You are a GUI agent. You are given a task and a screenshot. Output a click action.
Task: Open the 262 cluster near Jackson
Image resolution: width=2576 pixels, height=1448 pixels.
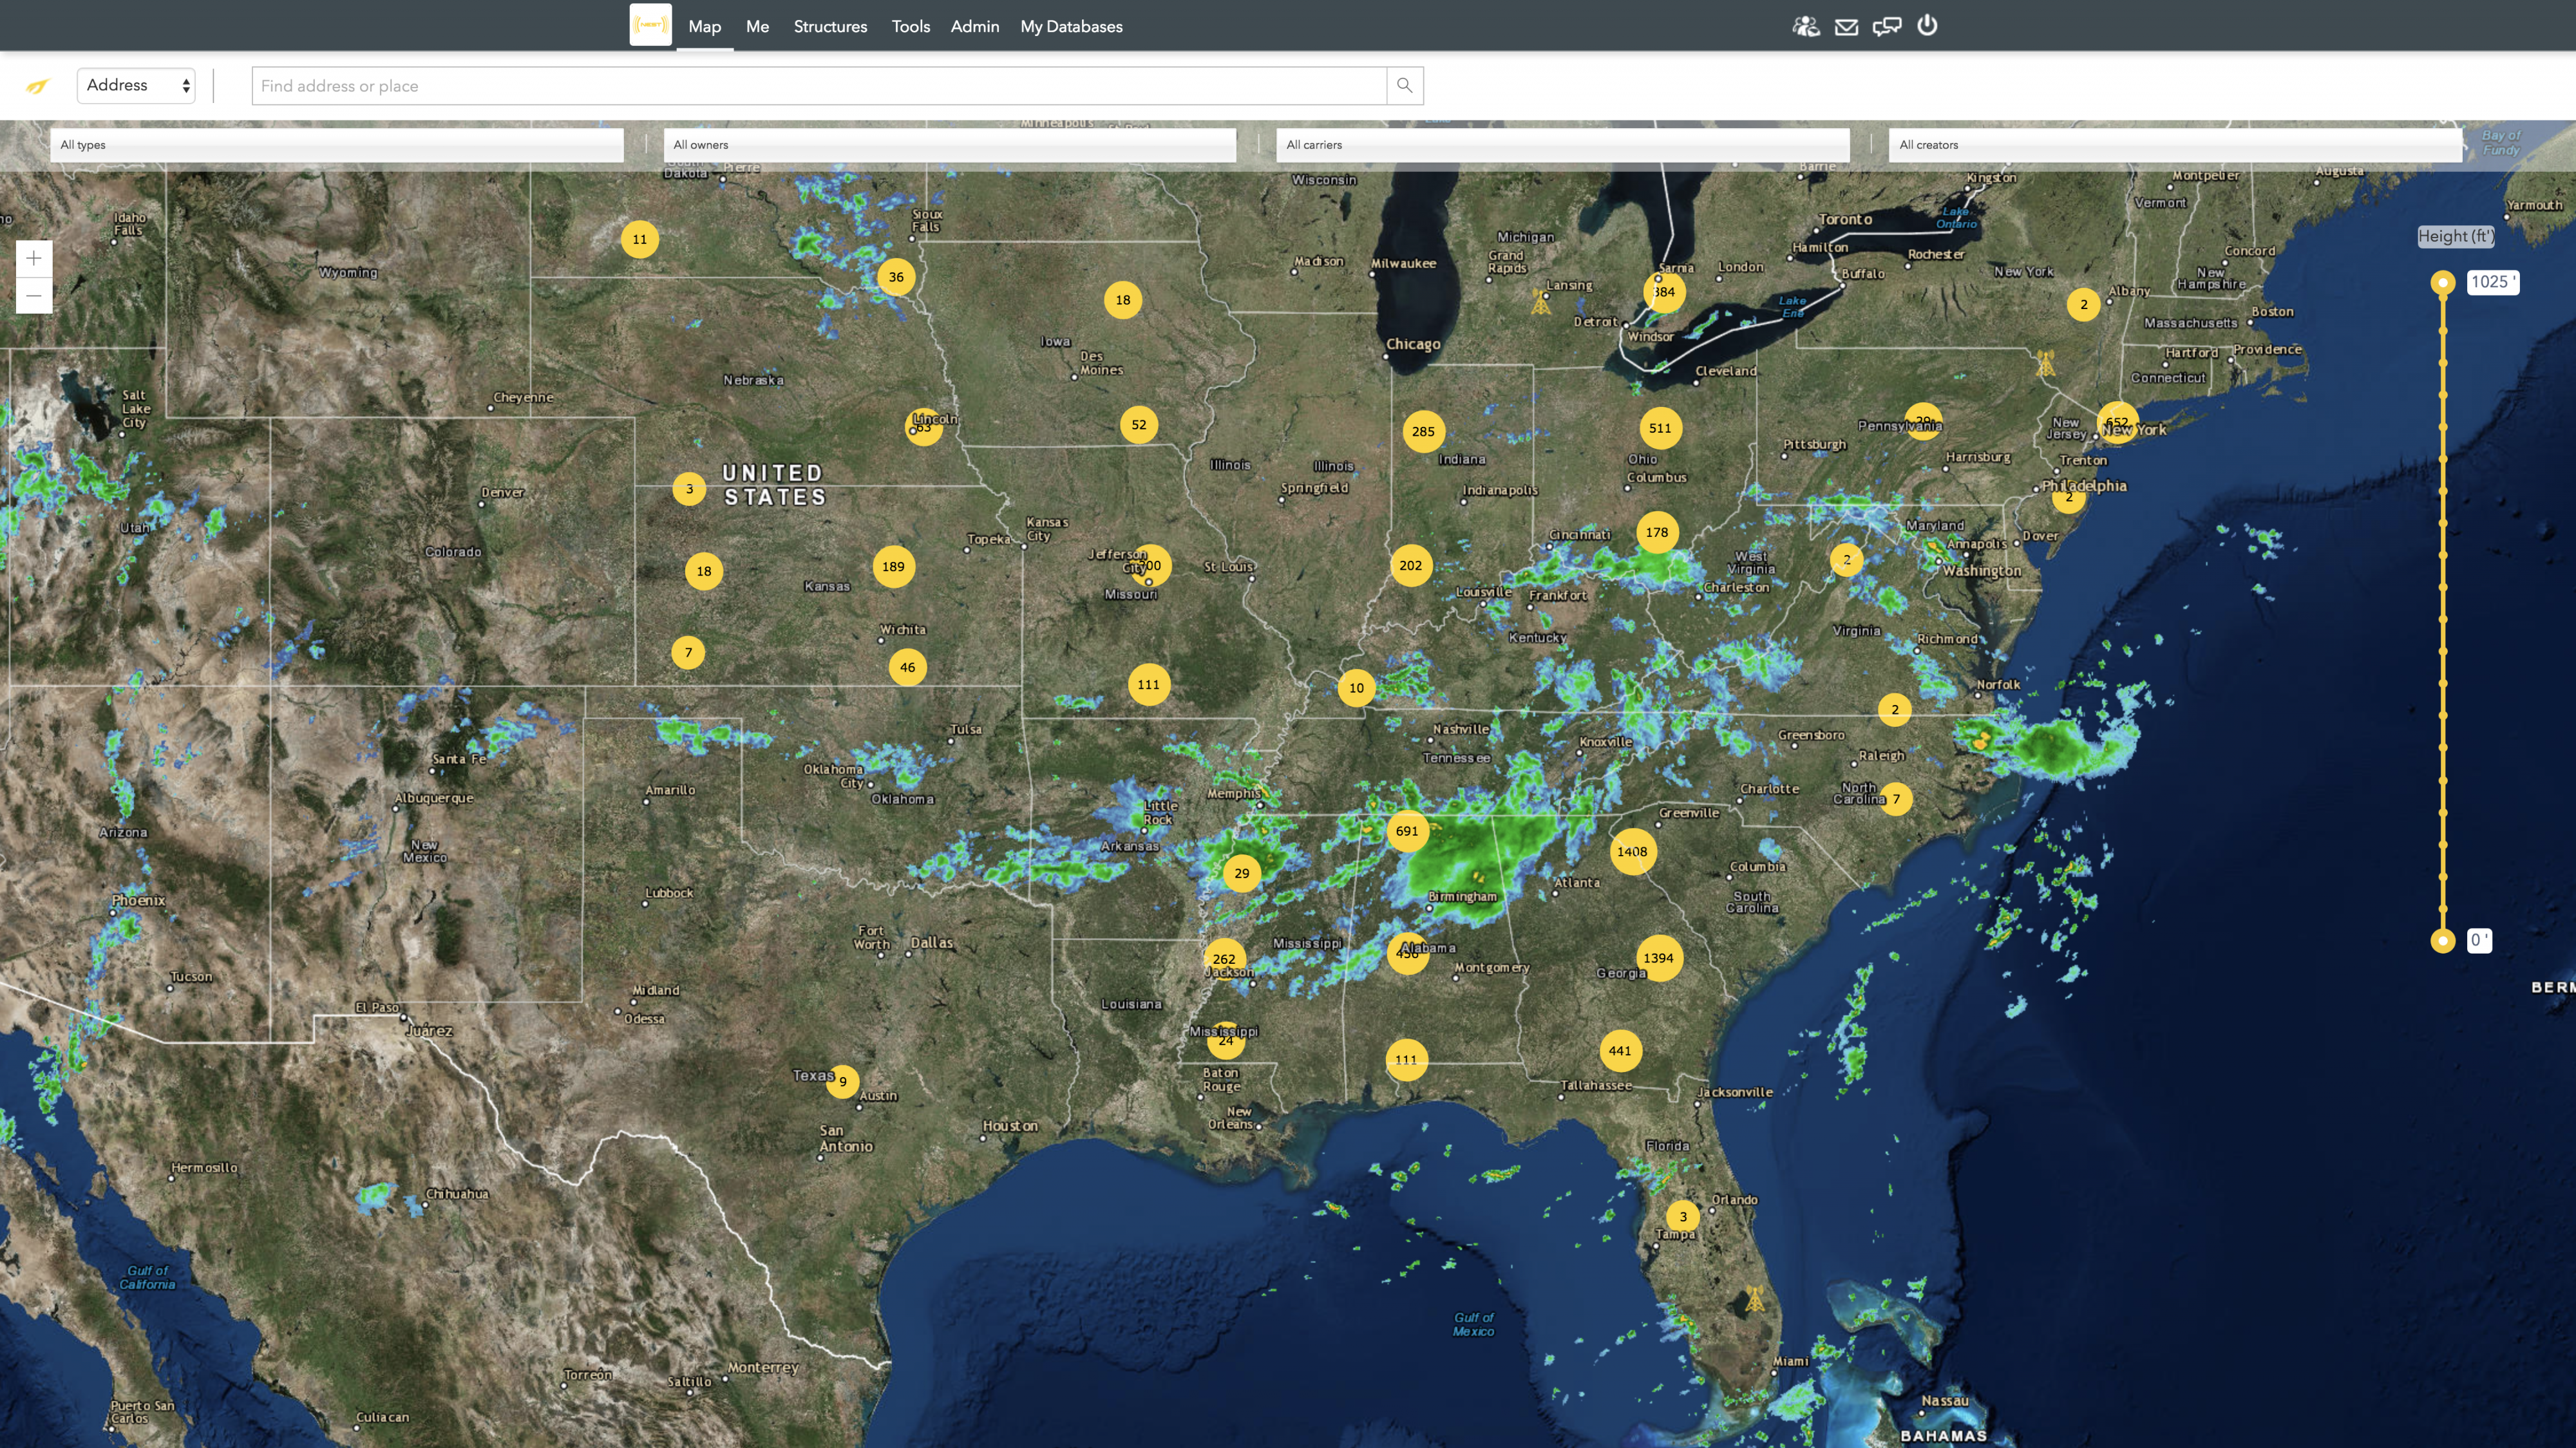[x=1224, y=959]
